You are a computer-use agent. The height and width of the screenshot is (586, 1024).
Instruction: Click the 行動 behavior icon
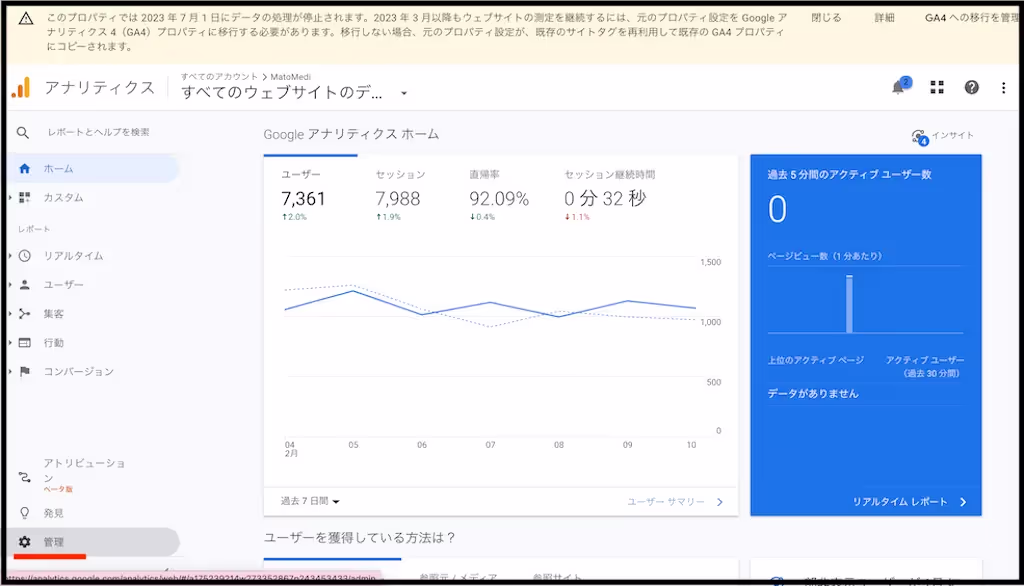point(25,342)
